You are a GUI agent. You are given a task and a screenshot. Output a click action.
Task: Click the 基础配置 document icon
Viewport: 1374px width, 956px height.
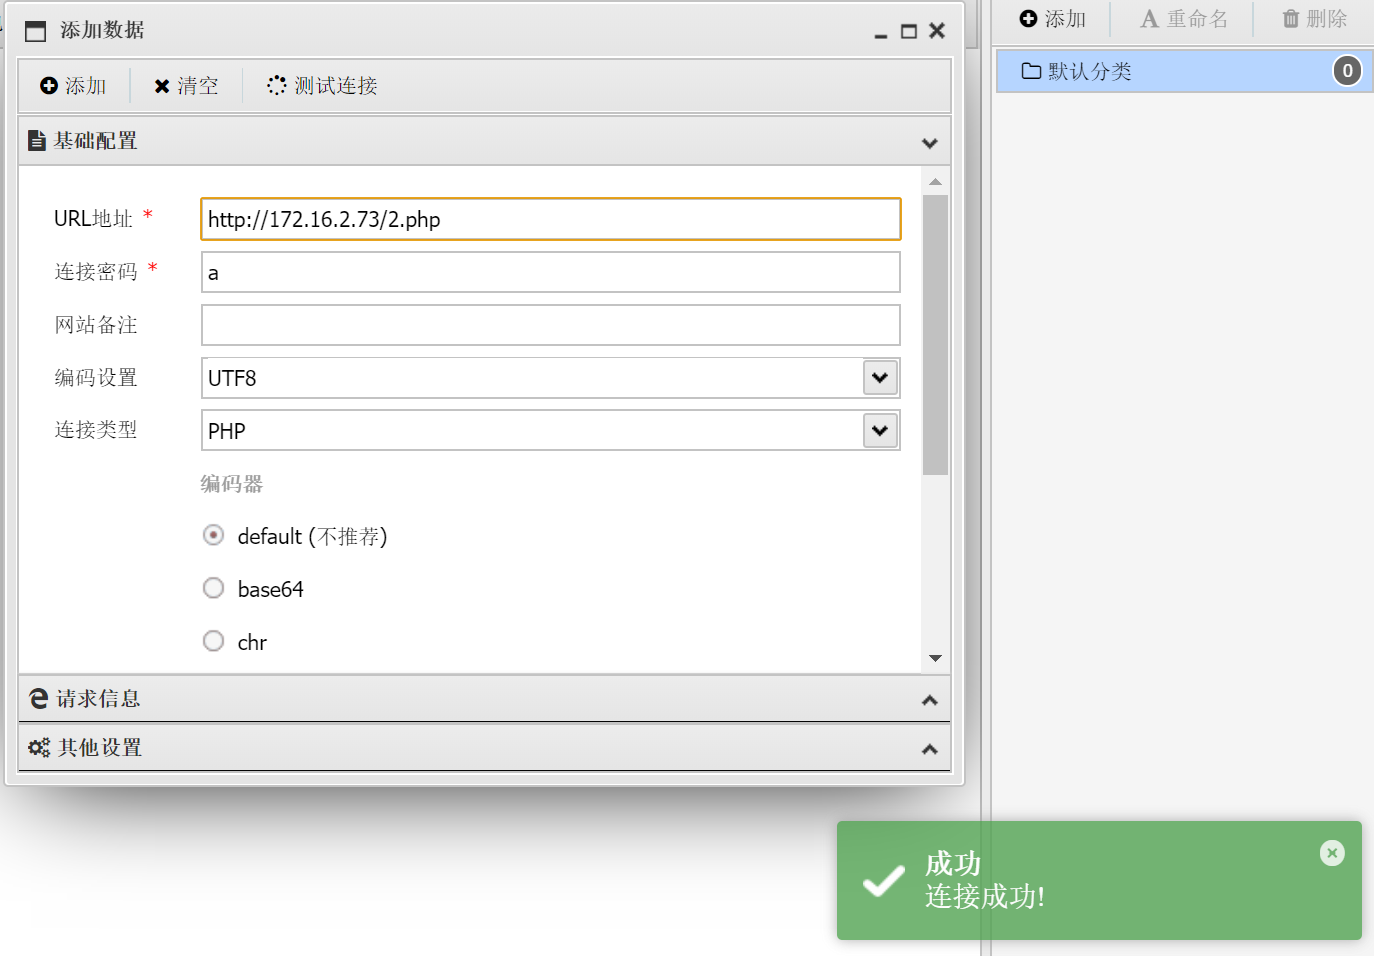point(37,141)
